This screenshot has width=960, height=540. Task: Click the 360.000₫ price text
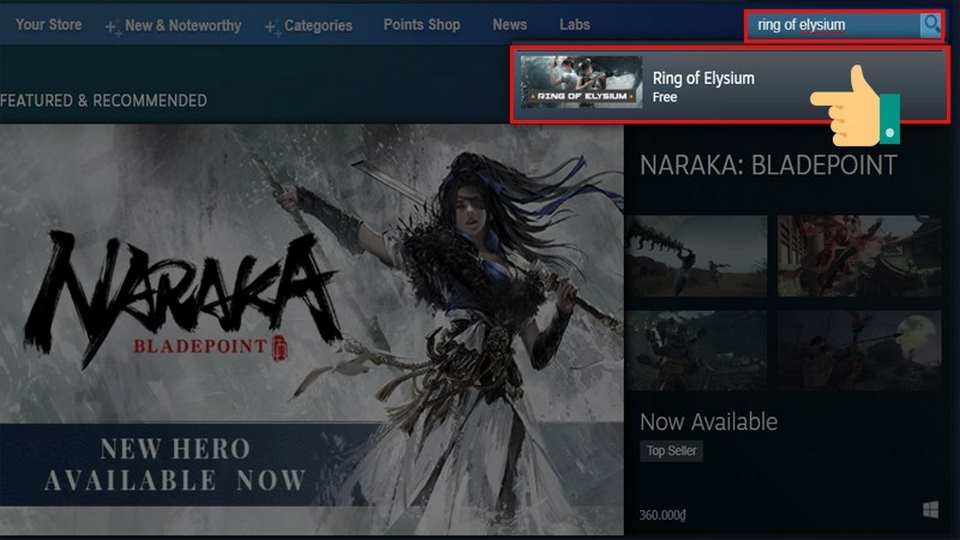pos(662,515)
